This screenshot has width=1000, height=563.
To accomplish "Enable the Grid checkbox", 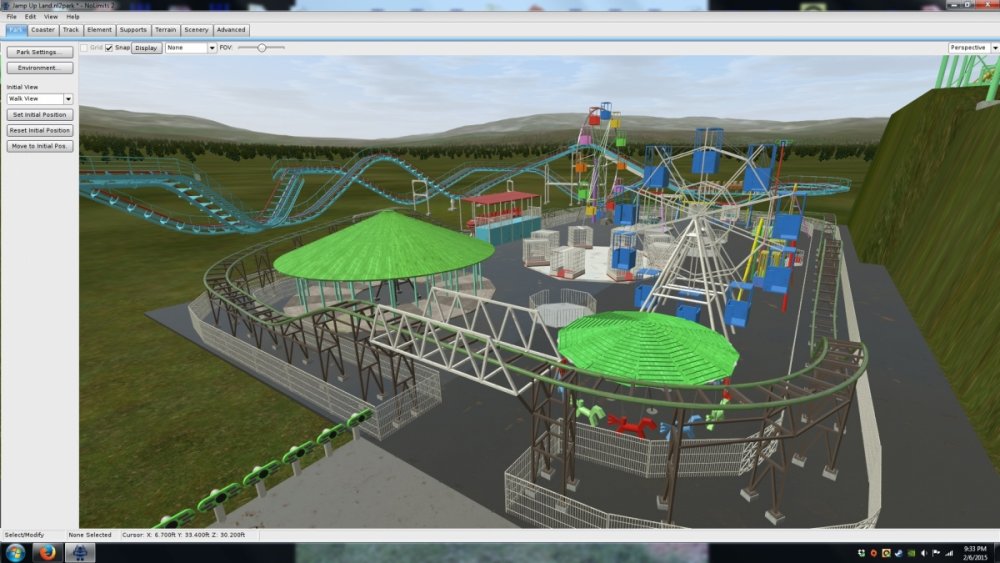I will coord(85,47).
